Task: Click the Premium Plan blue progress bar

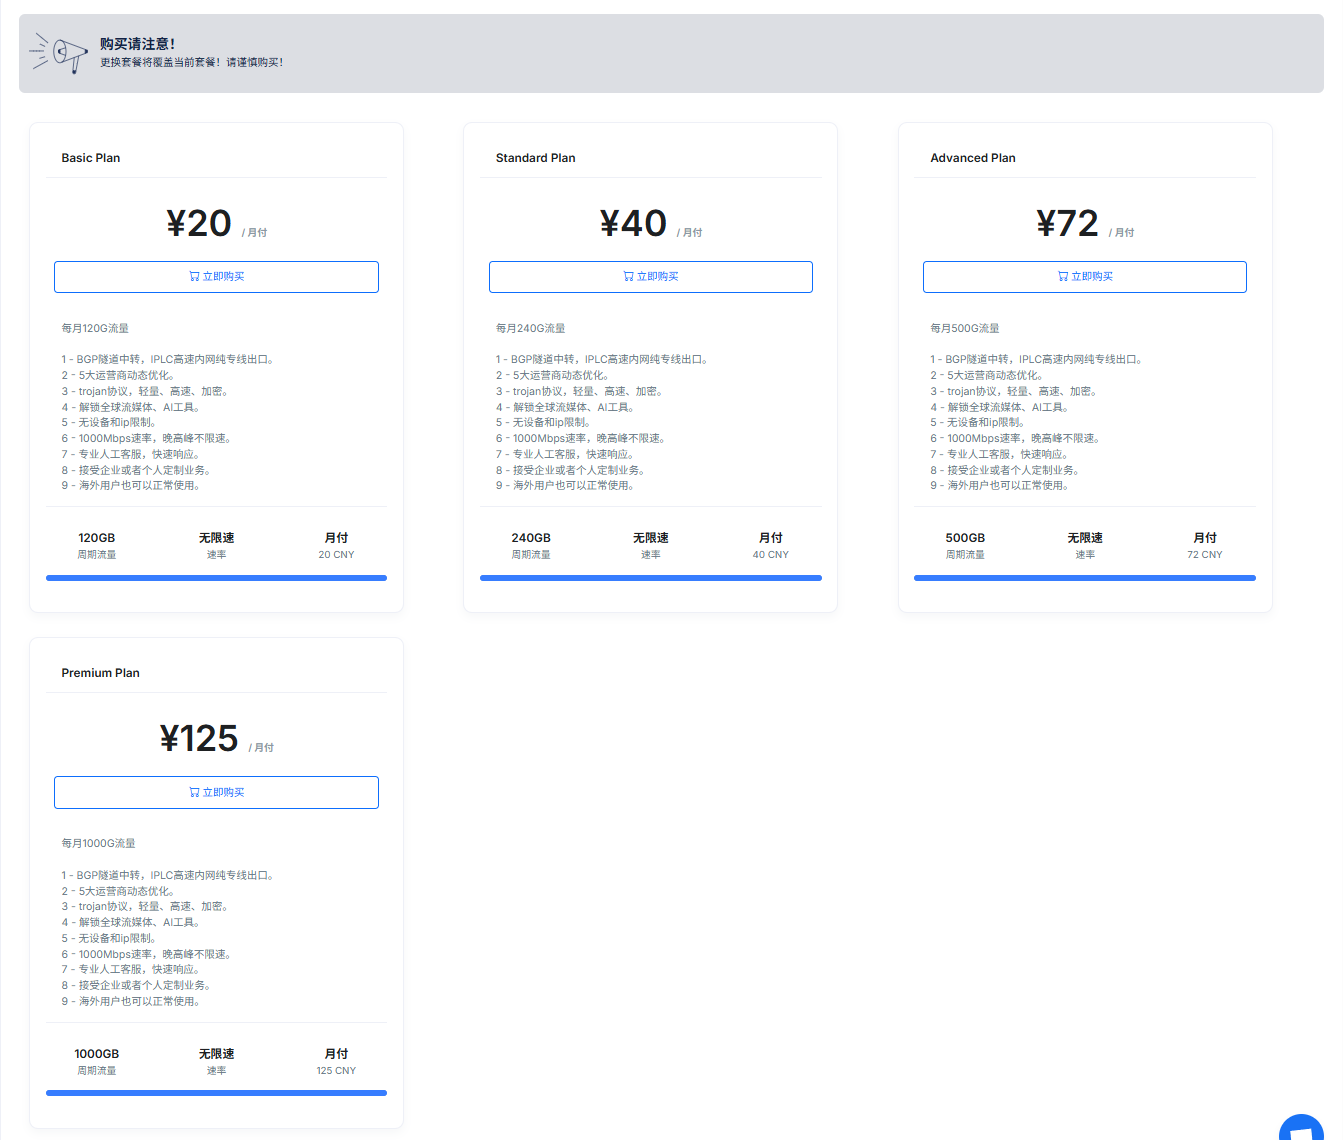Action: (x=216, y=1093)
